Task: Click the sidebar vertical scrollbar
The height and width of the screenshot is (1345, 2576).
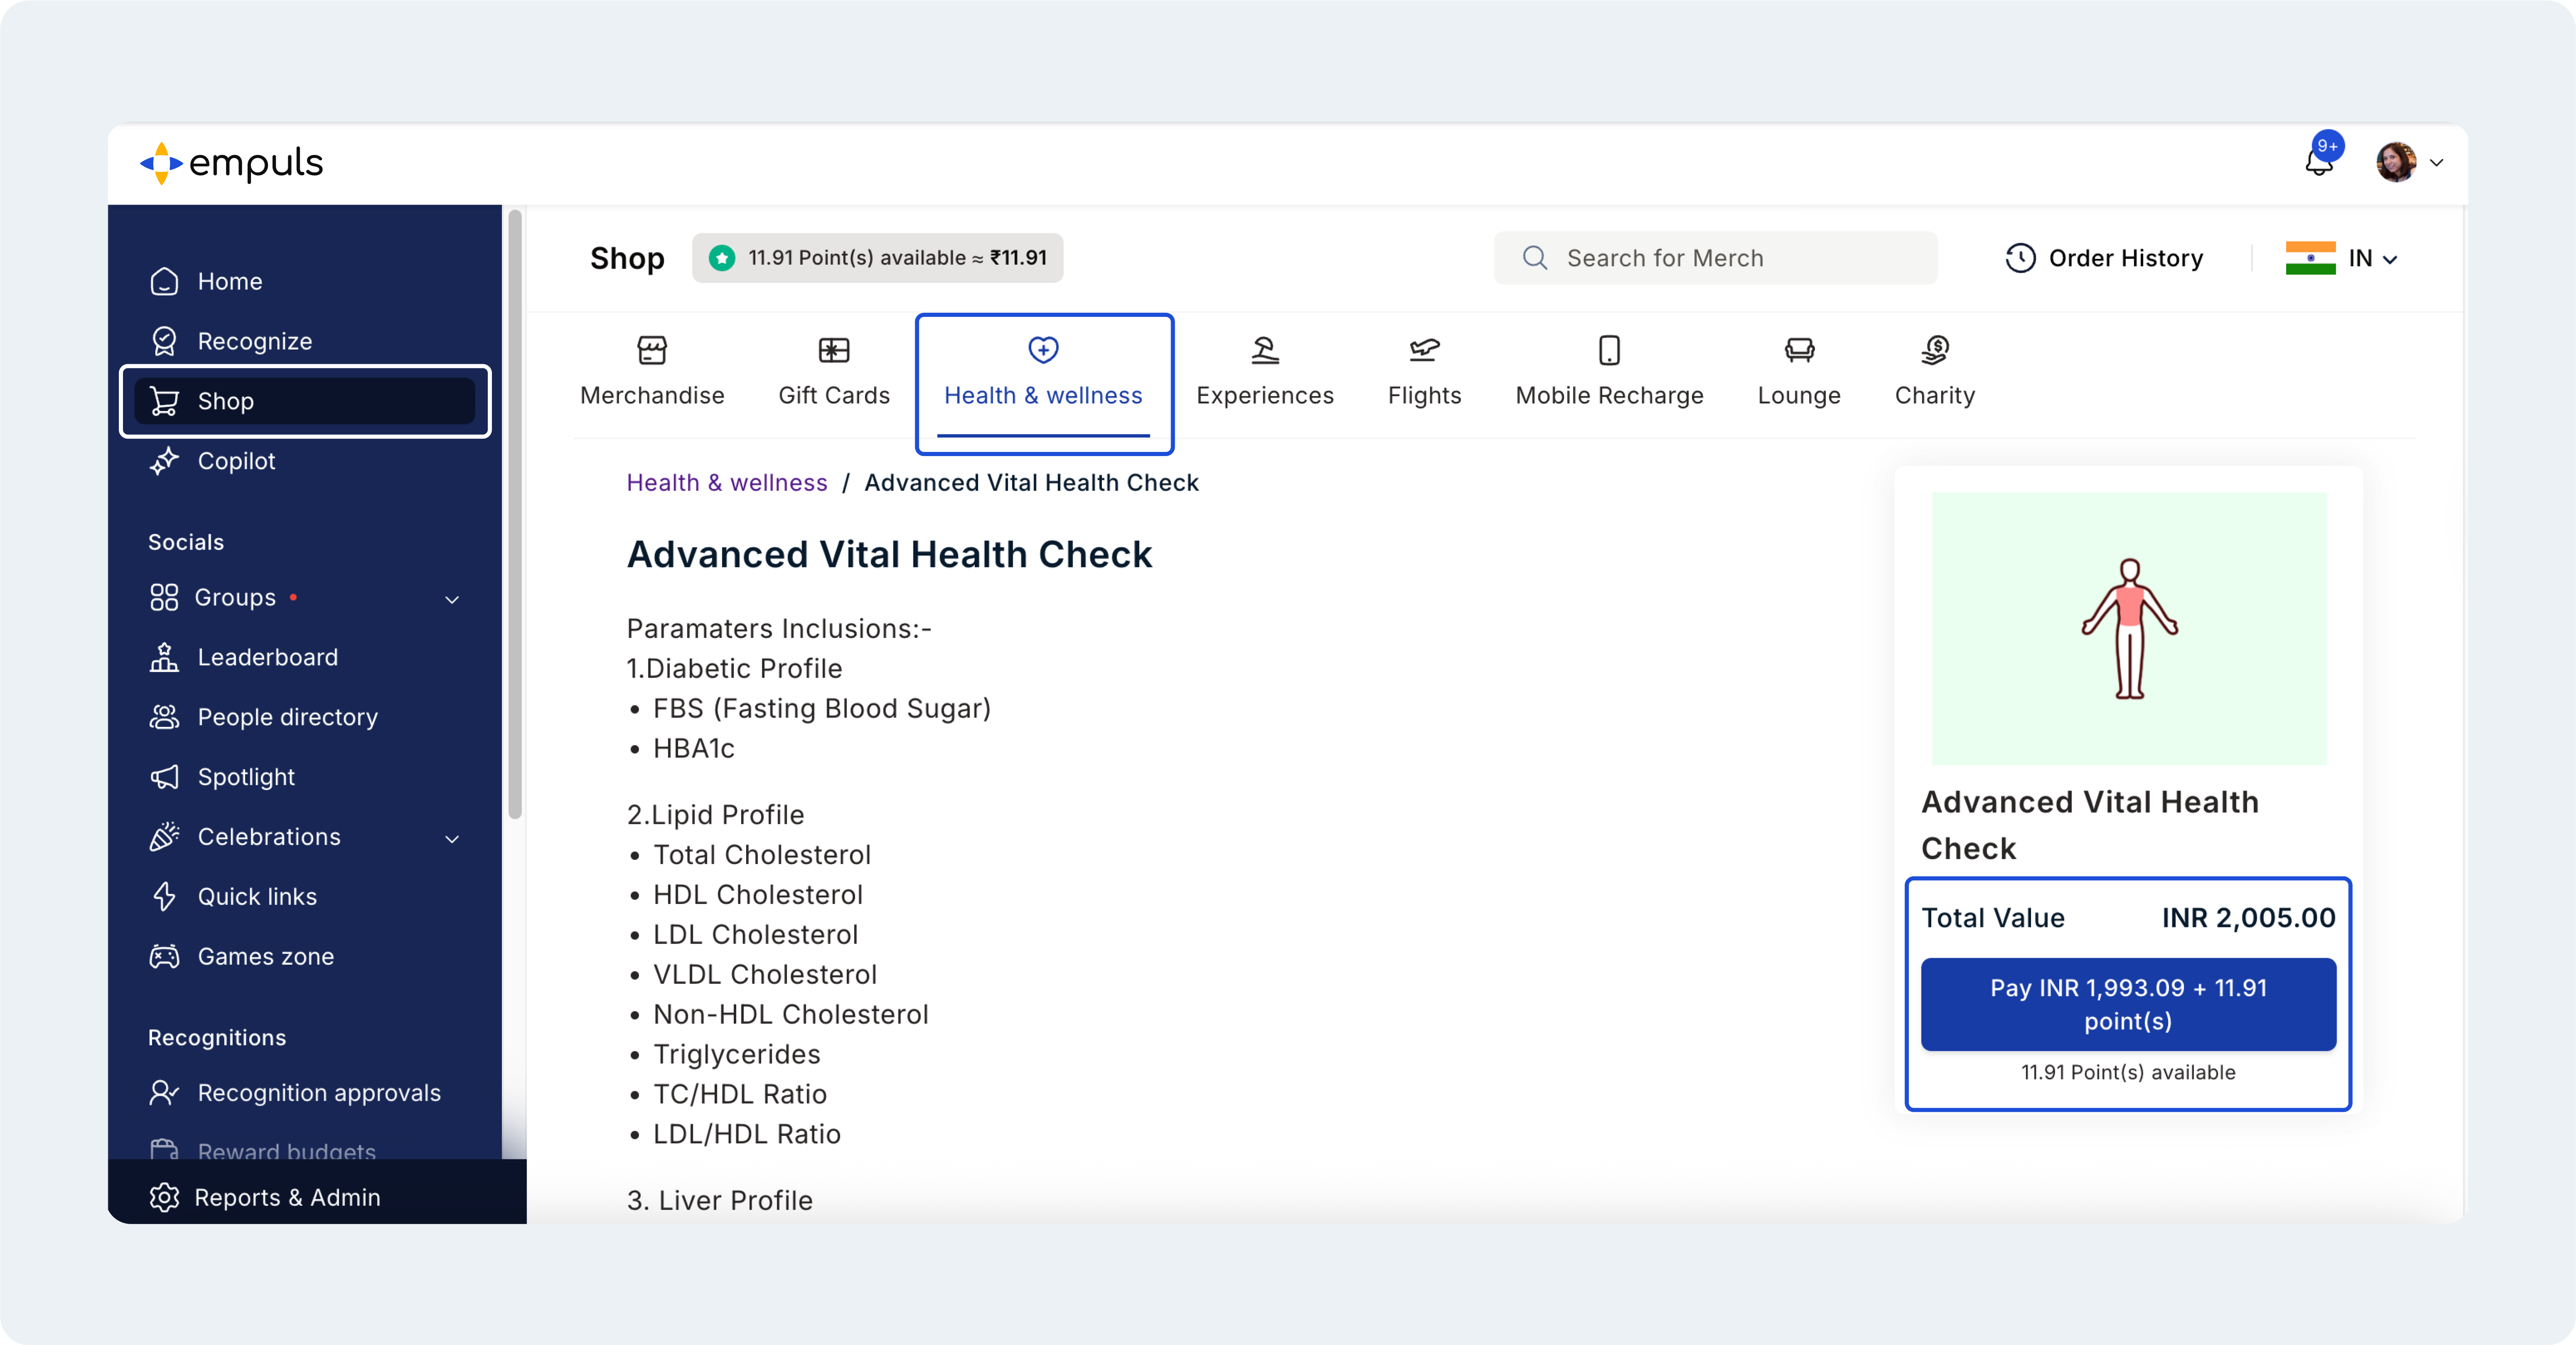Action: pos(515,515)
